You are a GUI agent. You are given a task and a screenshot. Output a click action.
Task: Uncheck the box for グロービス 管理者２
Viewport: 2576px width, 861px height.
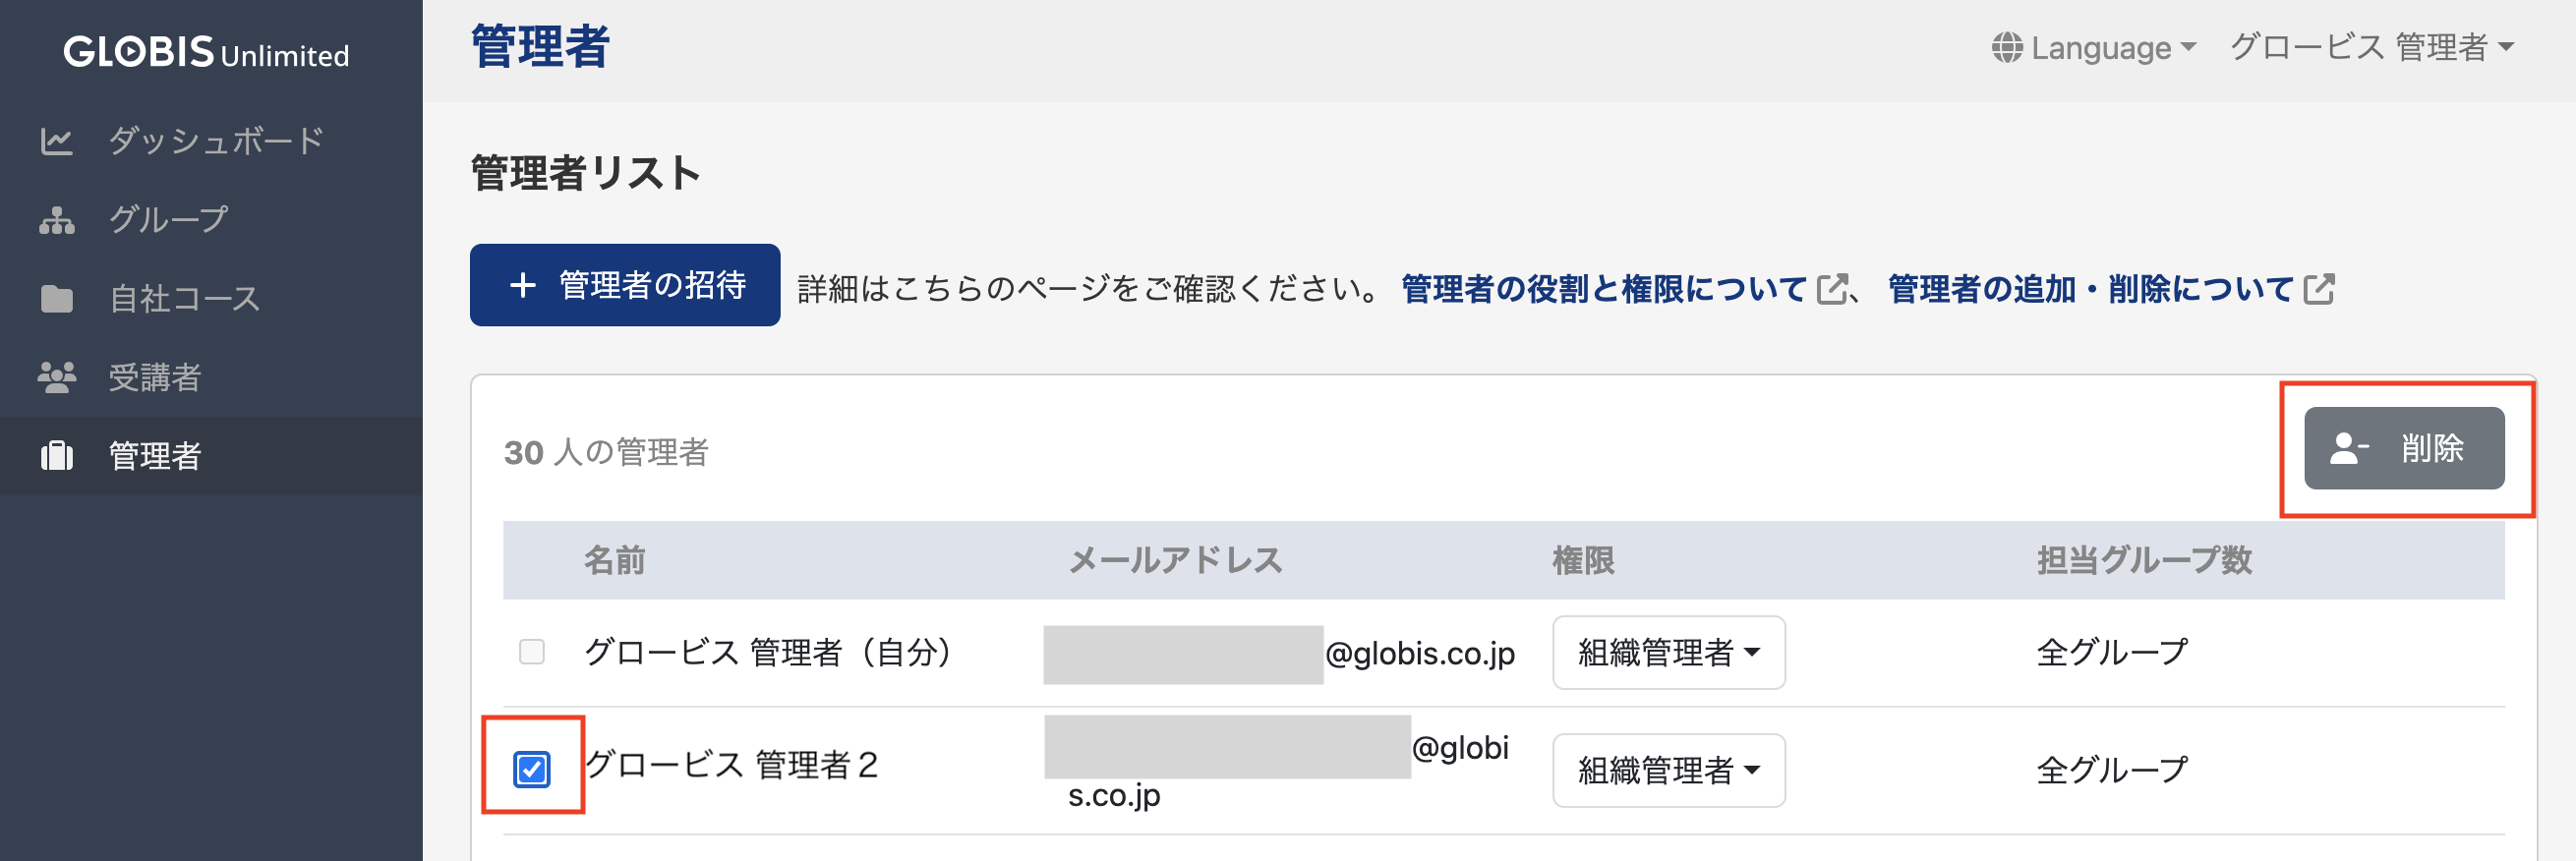532,769
